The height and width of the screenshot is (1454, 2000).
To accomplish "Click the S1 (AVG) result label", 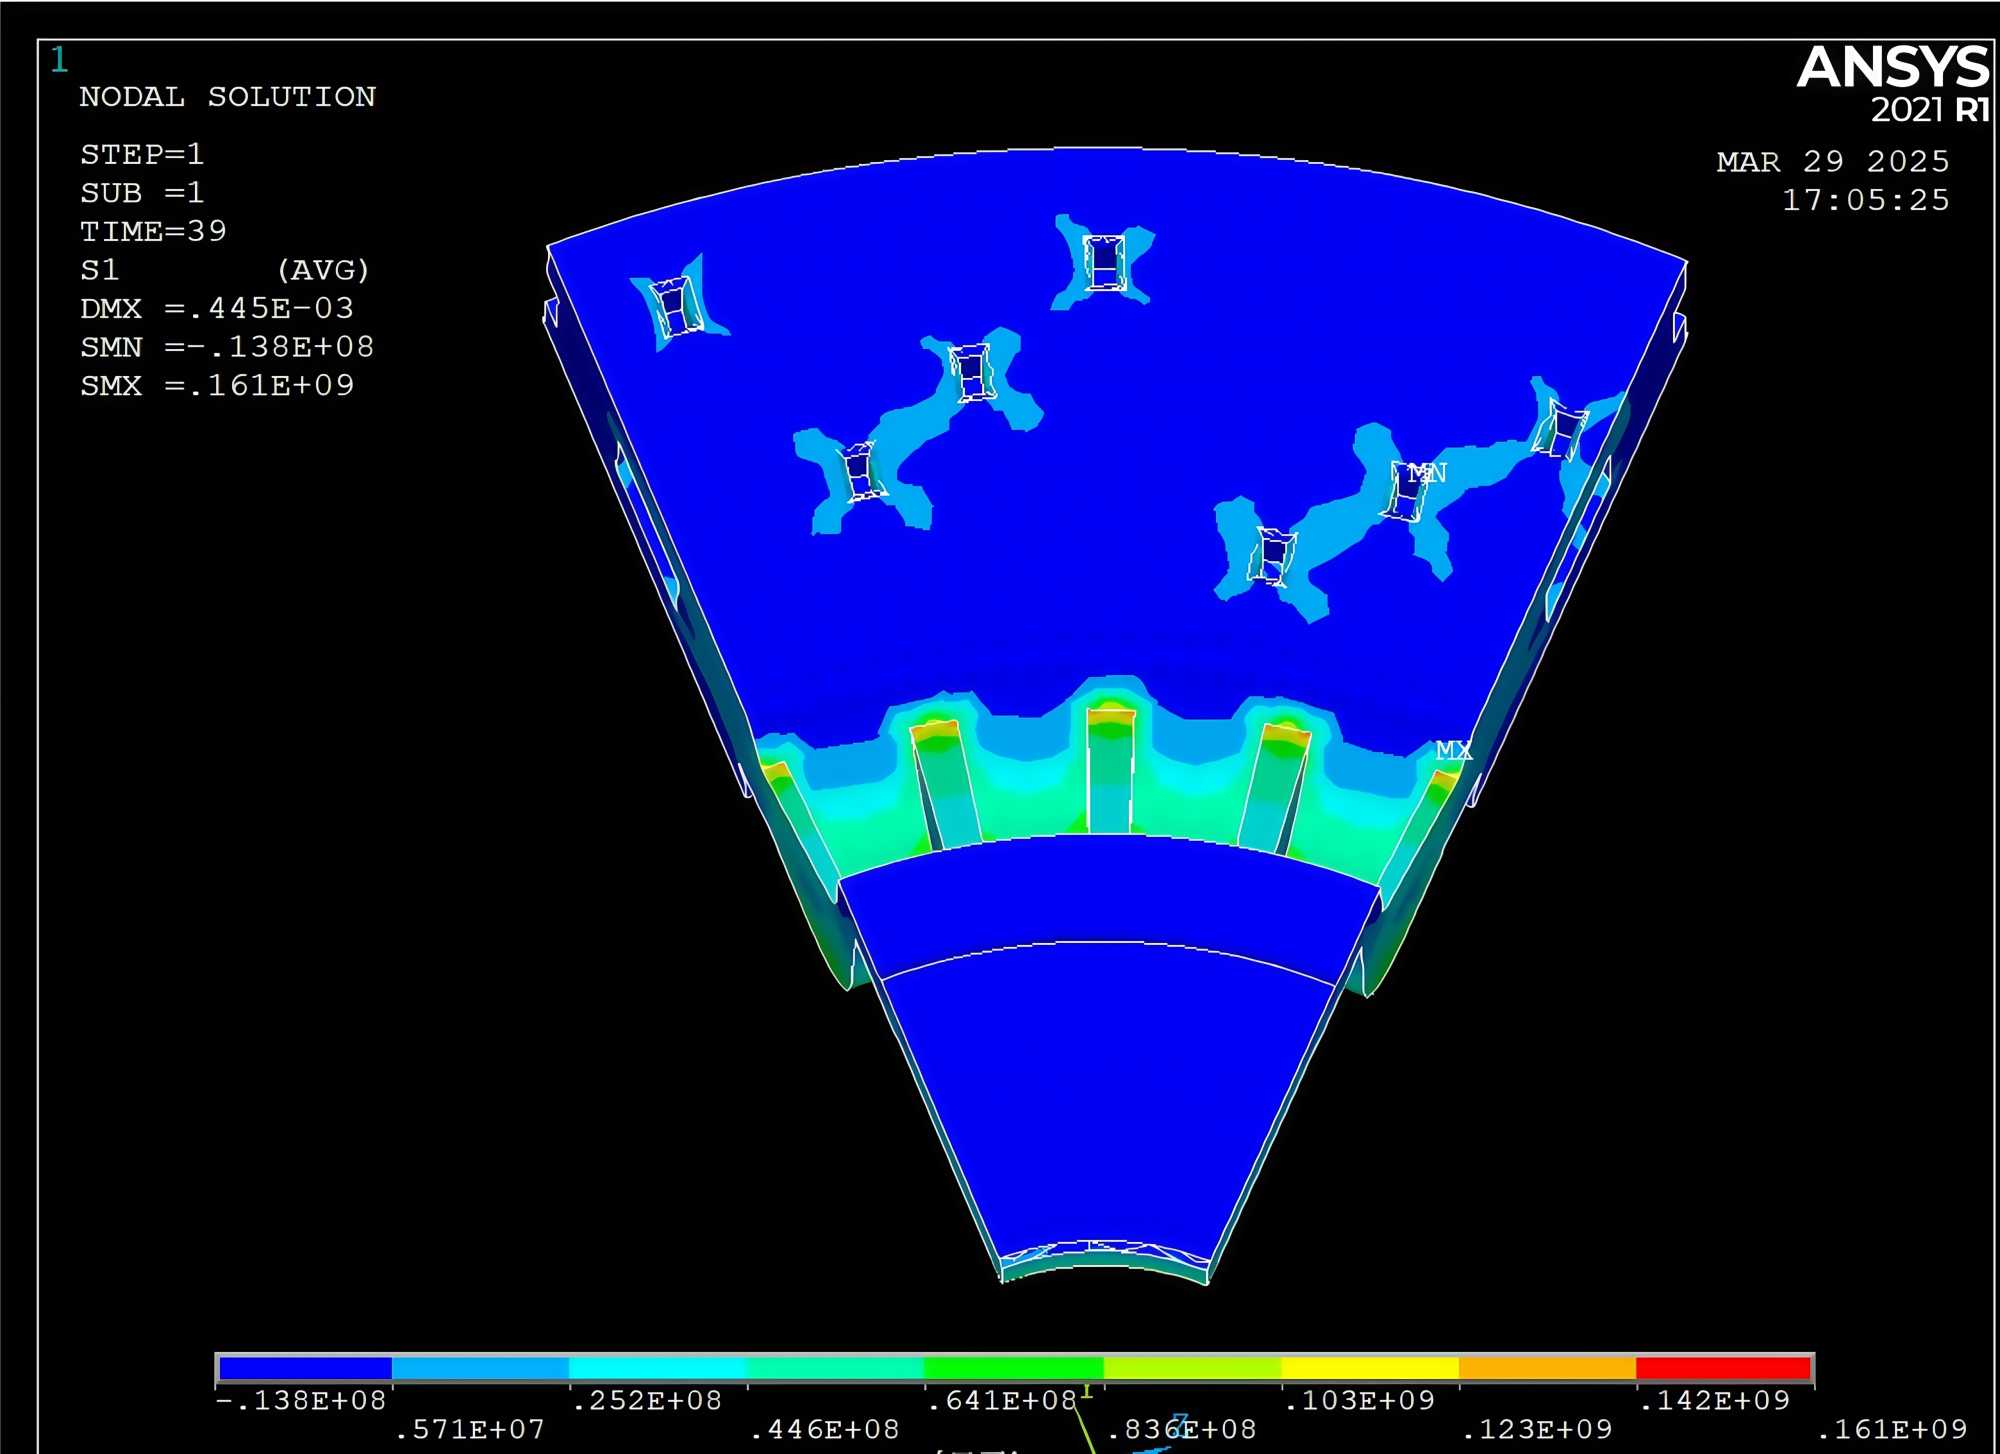I will coord(224,270).
